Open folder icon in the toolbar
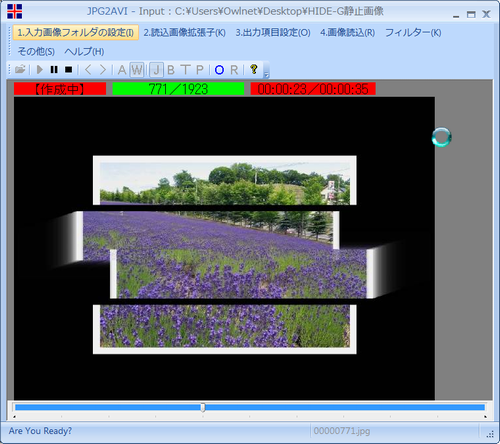The image size is (500, 444). pyautogui.click(x=20, y=70)
